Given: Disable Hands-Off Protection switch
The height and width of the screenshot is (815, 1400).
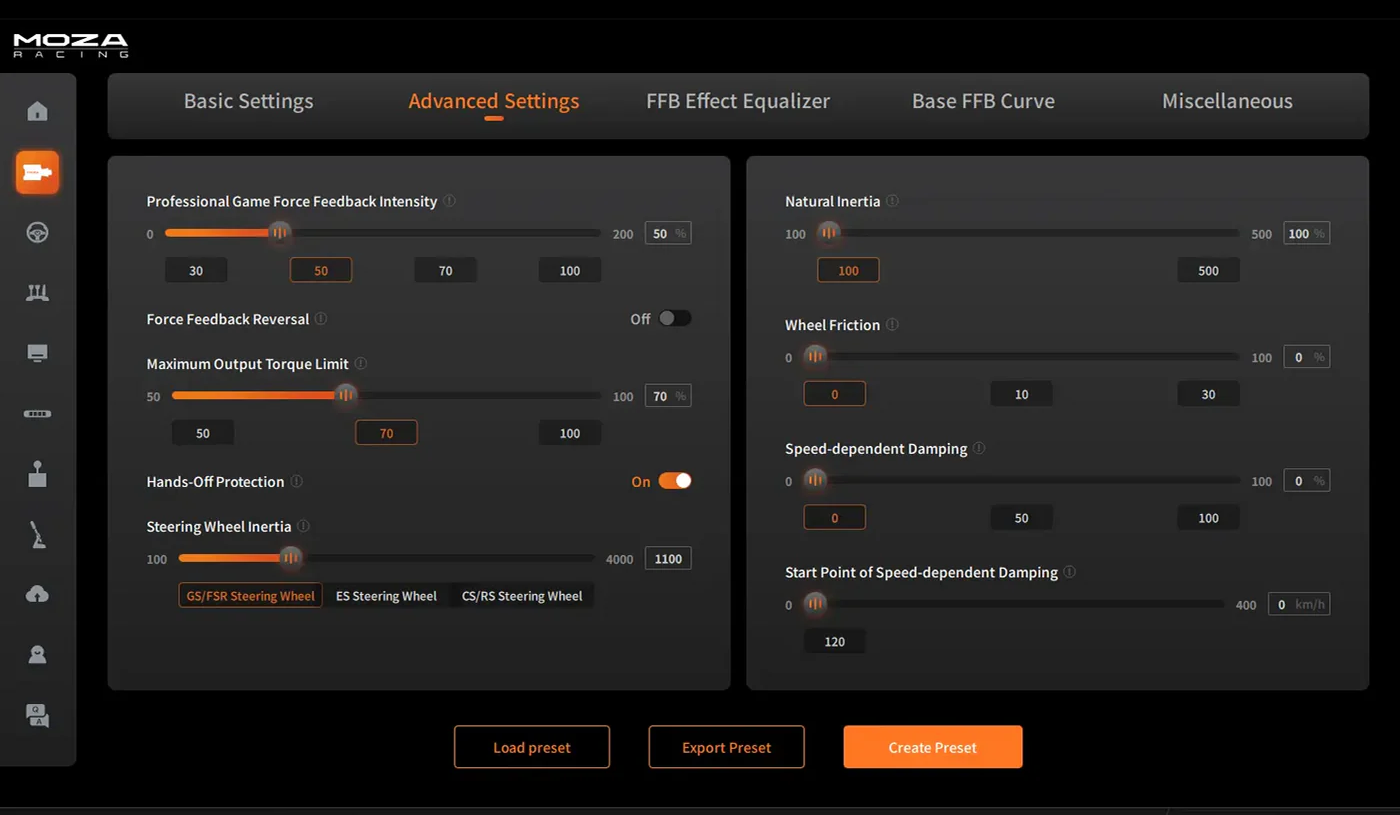Looking at the screenshot, I should click(x=674, y=481).
